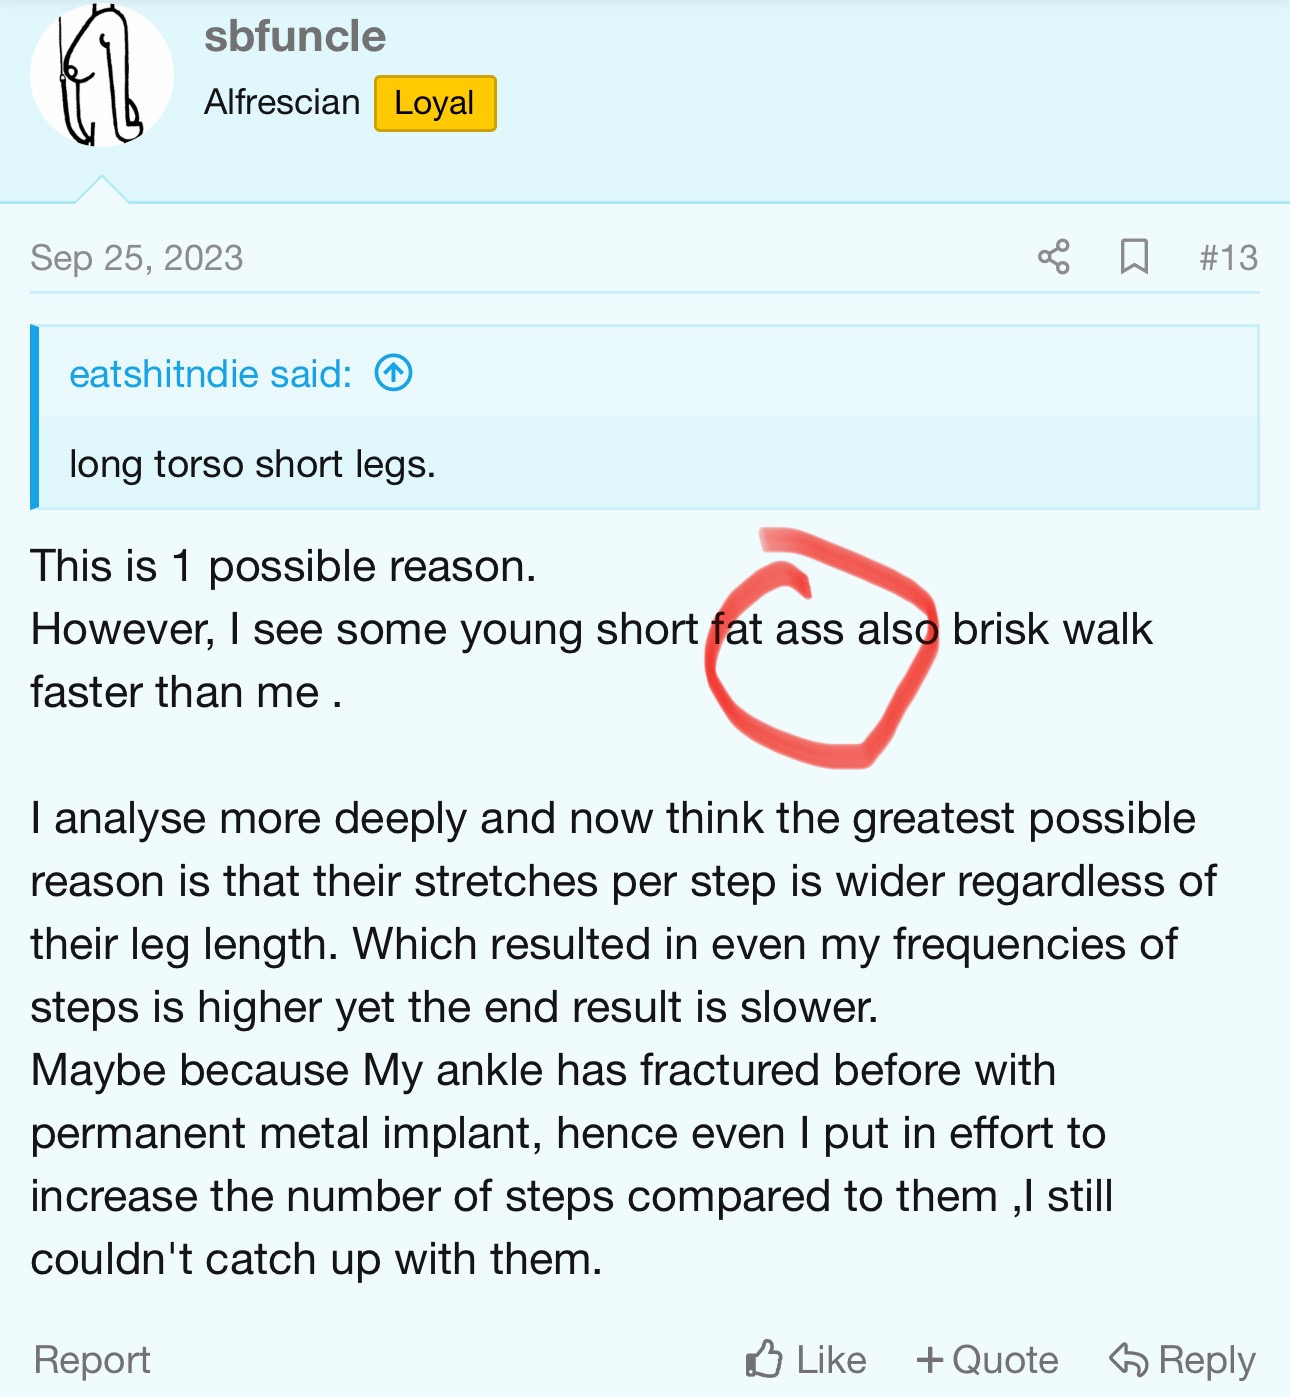Click the curved reply arrow icon
The image size is (1290, 1397).
pyautogui.click(x=1129, y=1360)
